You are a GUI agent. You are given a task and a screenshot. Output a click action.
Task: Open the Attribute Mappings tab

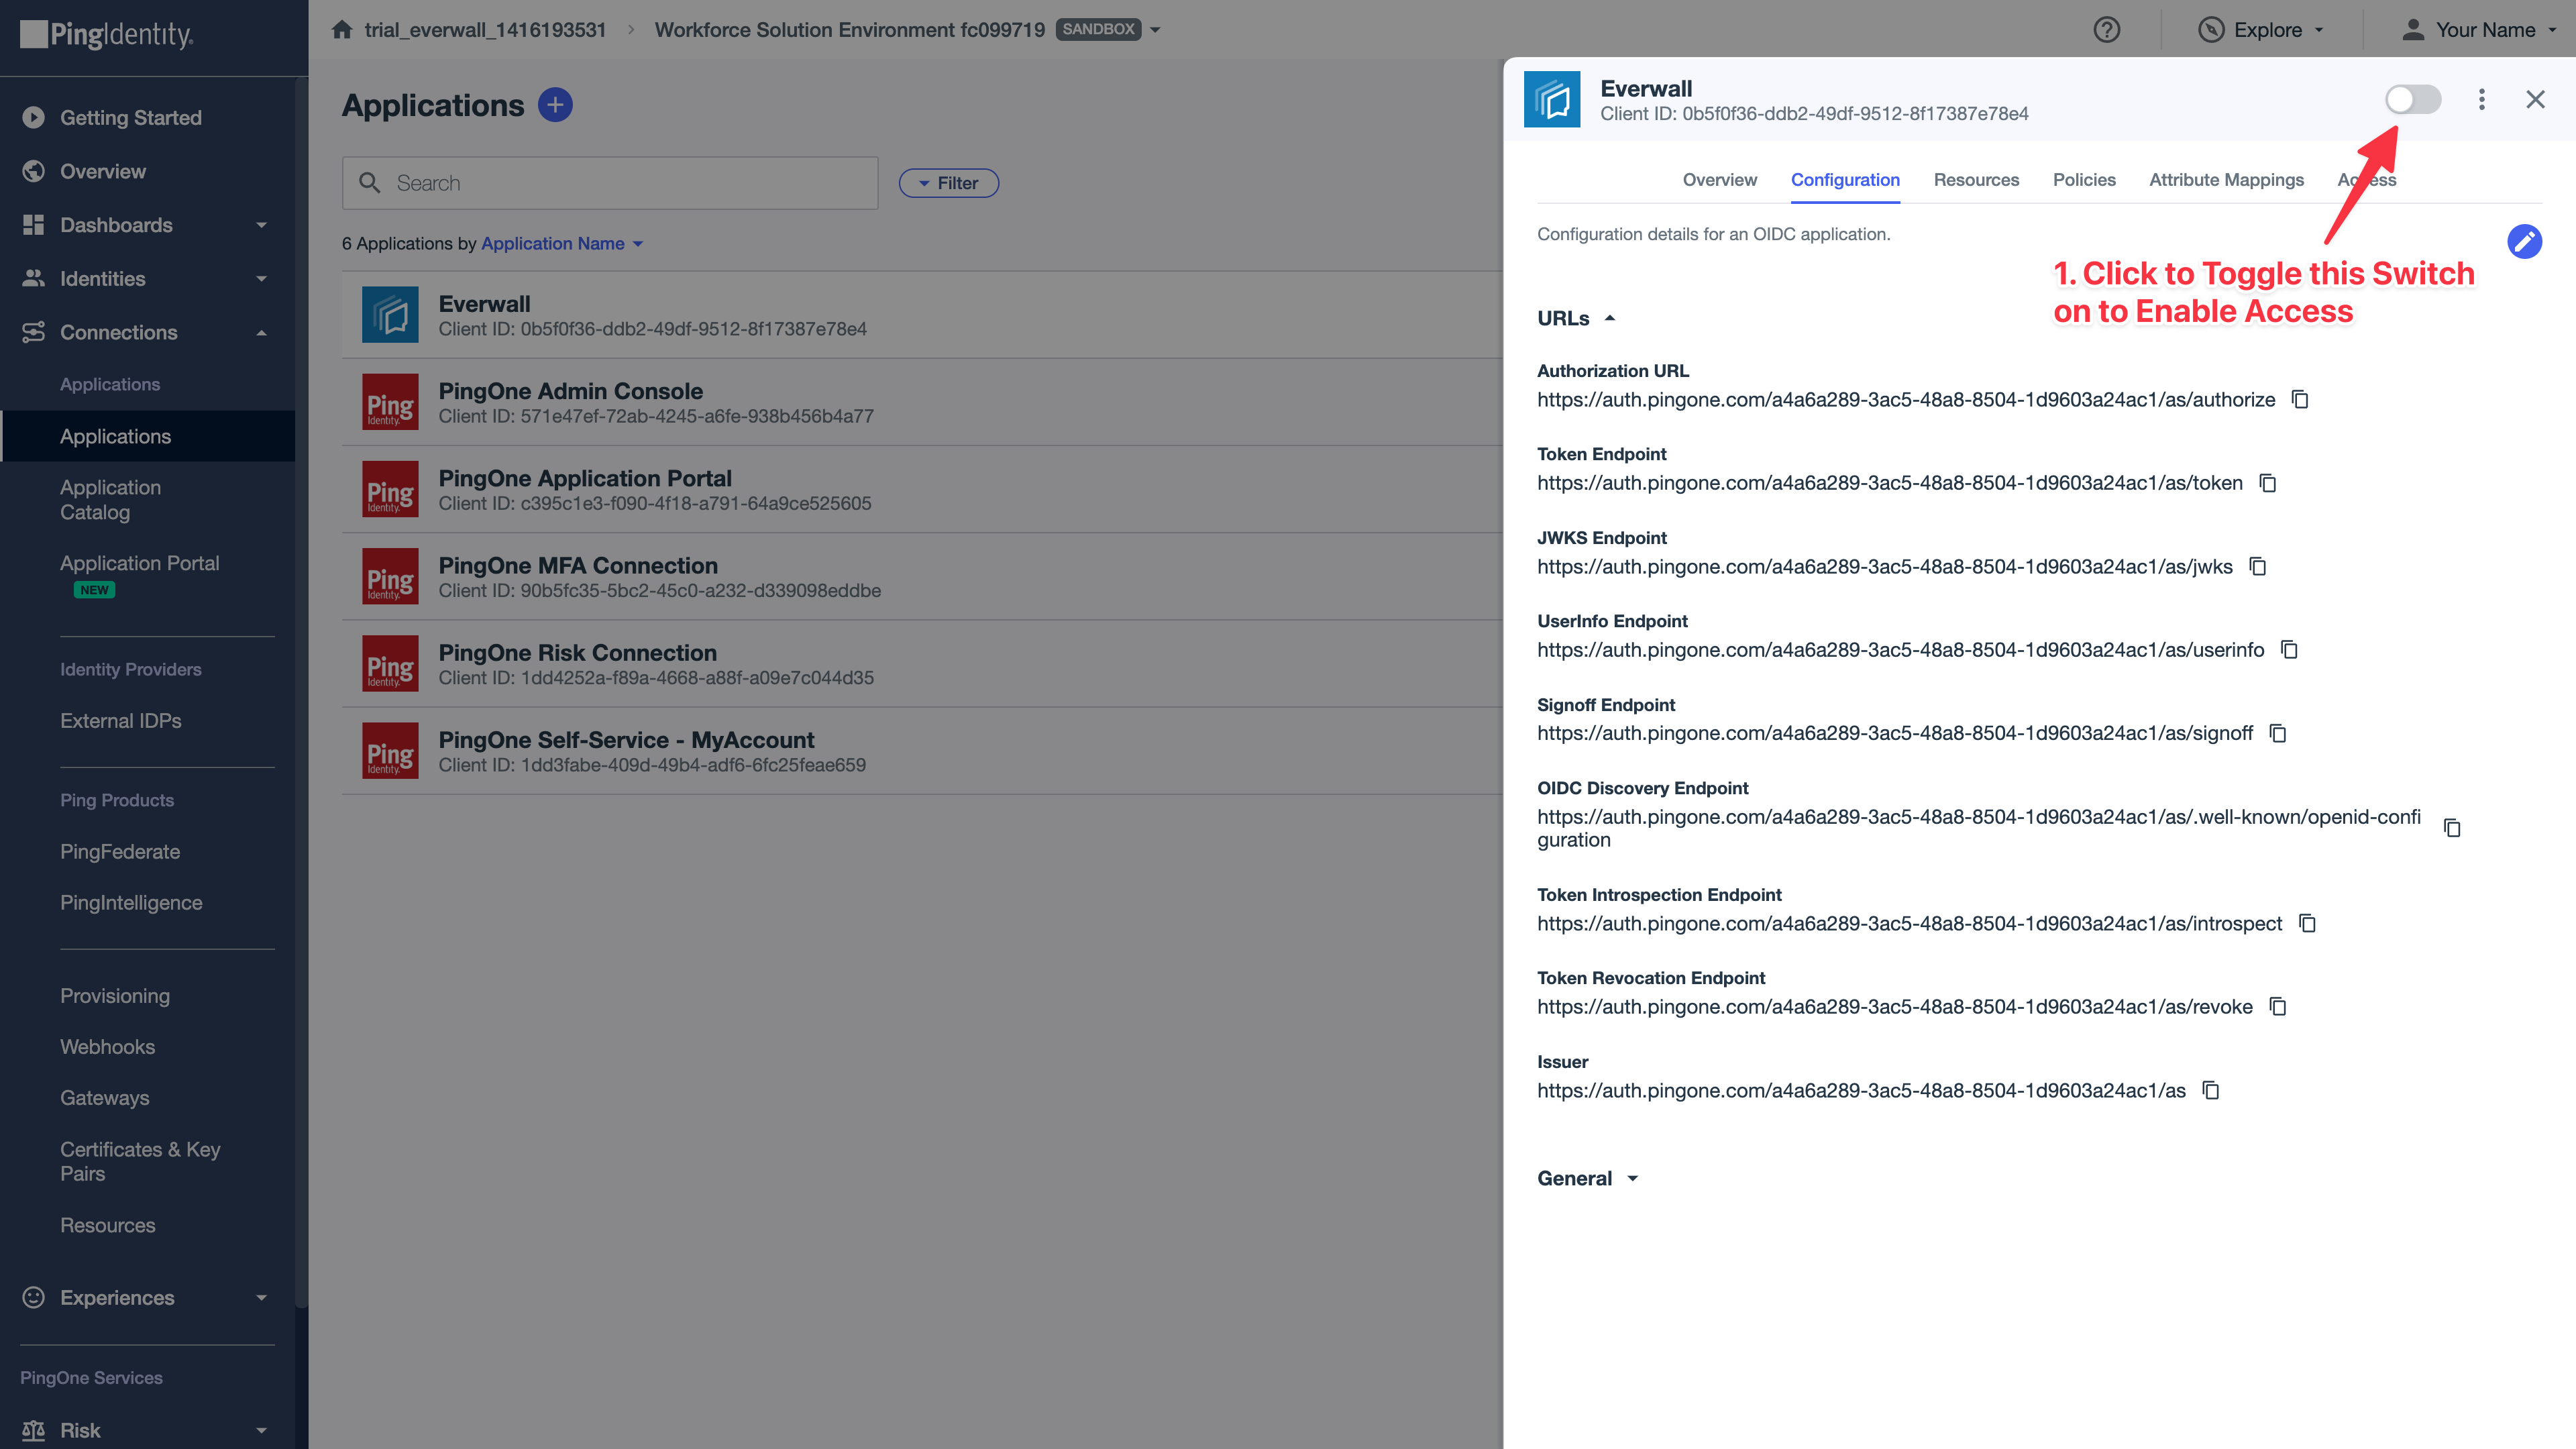click(x=2226, y=180)
